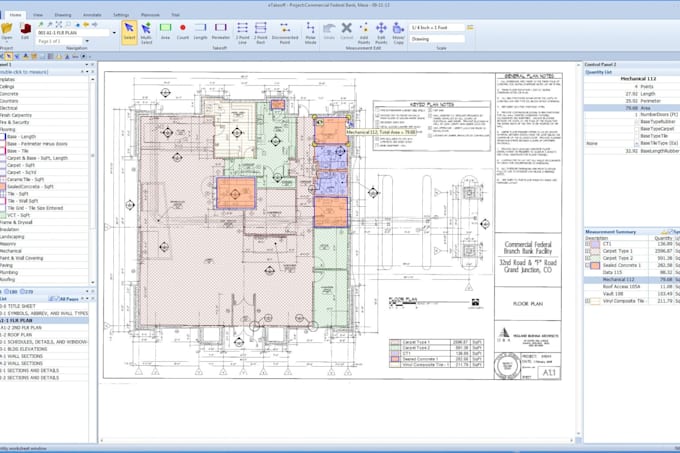Select the 2 Point Line tool
The height and width of the screenshot is (453, 680).
242,33
